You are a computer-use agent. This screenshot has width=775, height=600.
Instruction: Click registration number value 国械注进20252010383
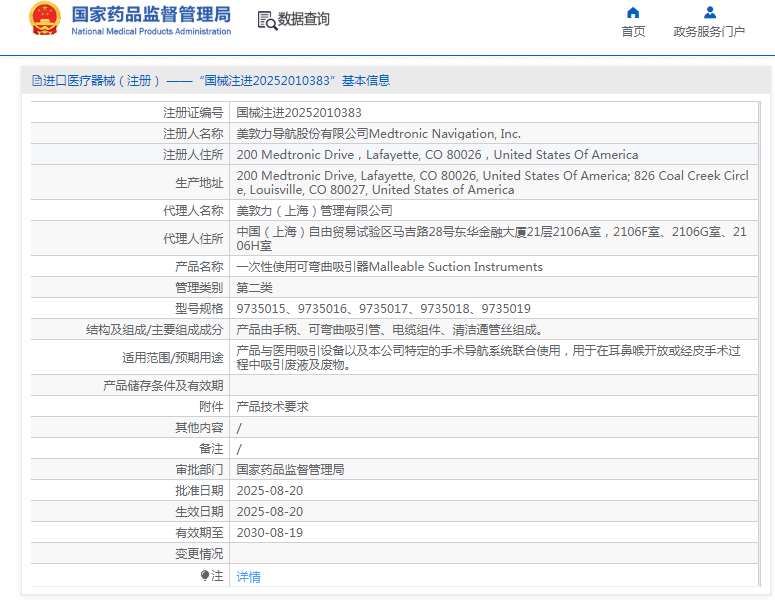coord(299,113)
